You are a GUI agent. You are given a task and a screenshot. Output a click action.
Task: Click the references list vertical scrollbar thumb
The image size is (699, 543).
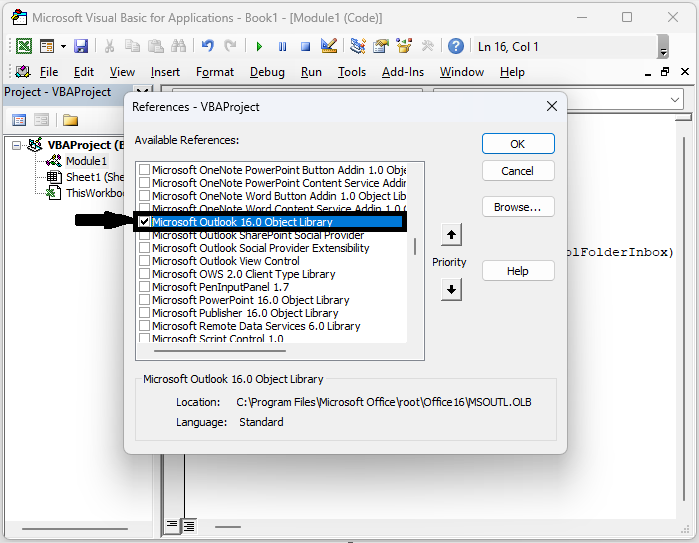point(415,247)
